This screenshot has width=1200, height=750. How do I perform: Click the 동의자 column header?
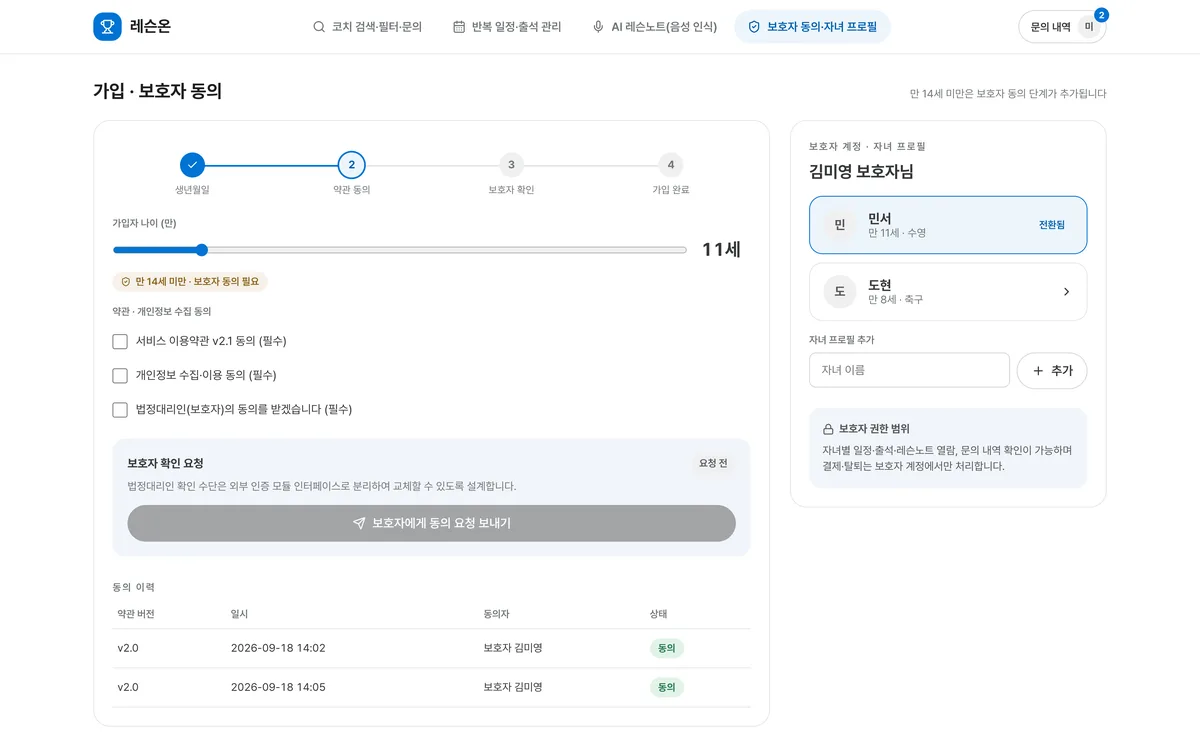[496, 614]
